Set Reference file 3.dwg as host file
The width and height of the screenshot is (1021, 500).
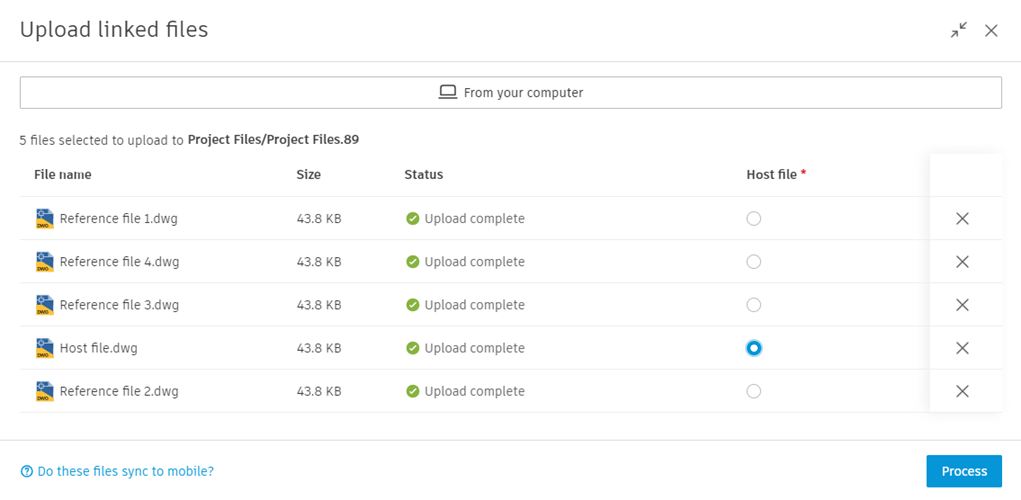[x=754, y=305]
